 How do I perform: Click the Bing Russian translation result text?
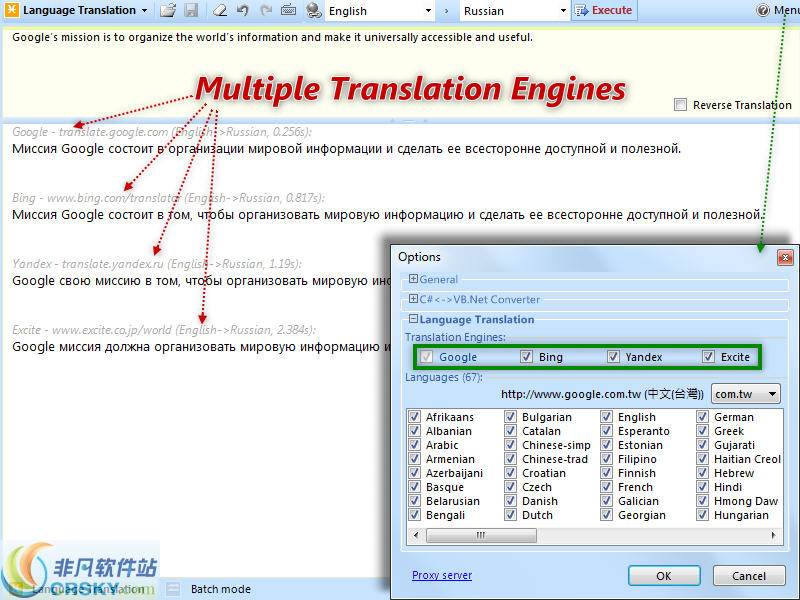point(389,214)
